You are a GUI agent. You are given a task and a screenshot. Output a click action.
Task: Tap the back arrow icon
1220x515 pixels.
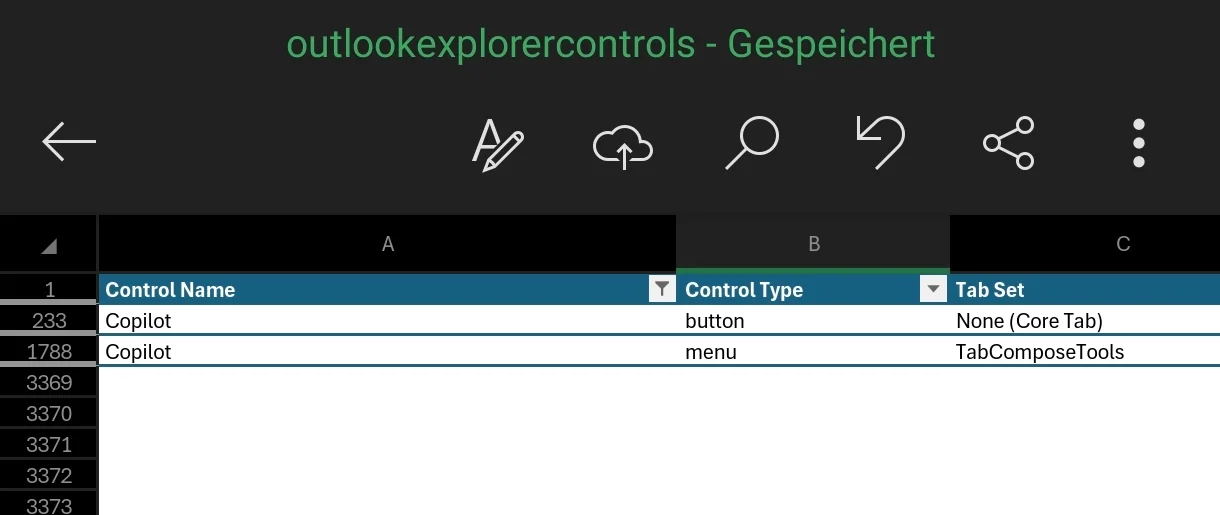pyautogui.click(x=69, y=142)
